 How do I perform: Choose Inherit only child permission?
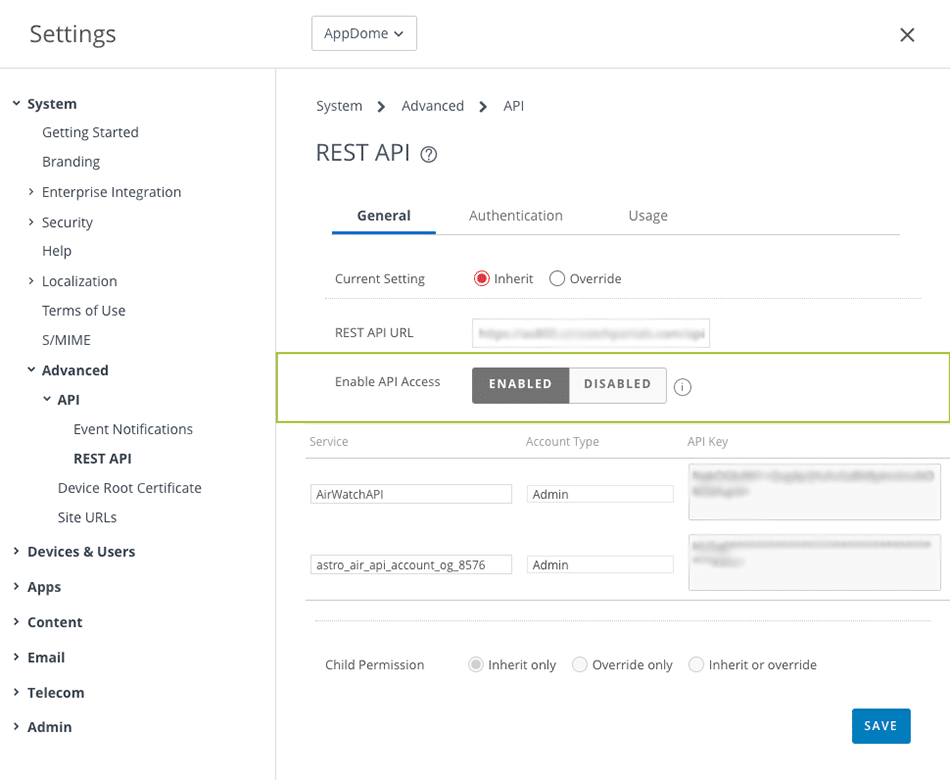[475, 664]
